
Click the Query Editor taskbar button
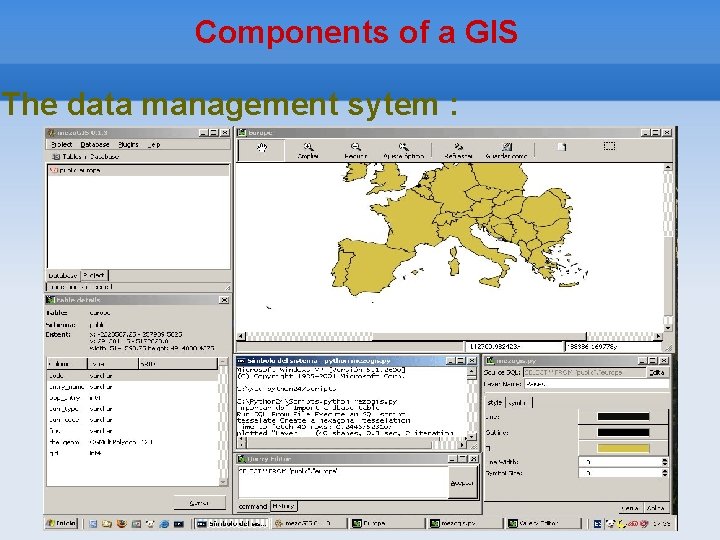(x=543, y=523)
